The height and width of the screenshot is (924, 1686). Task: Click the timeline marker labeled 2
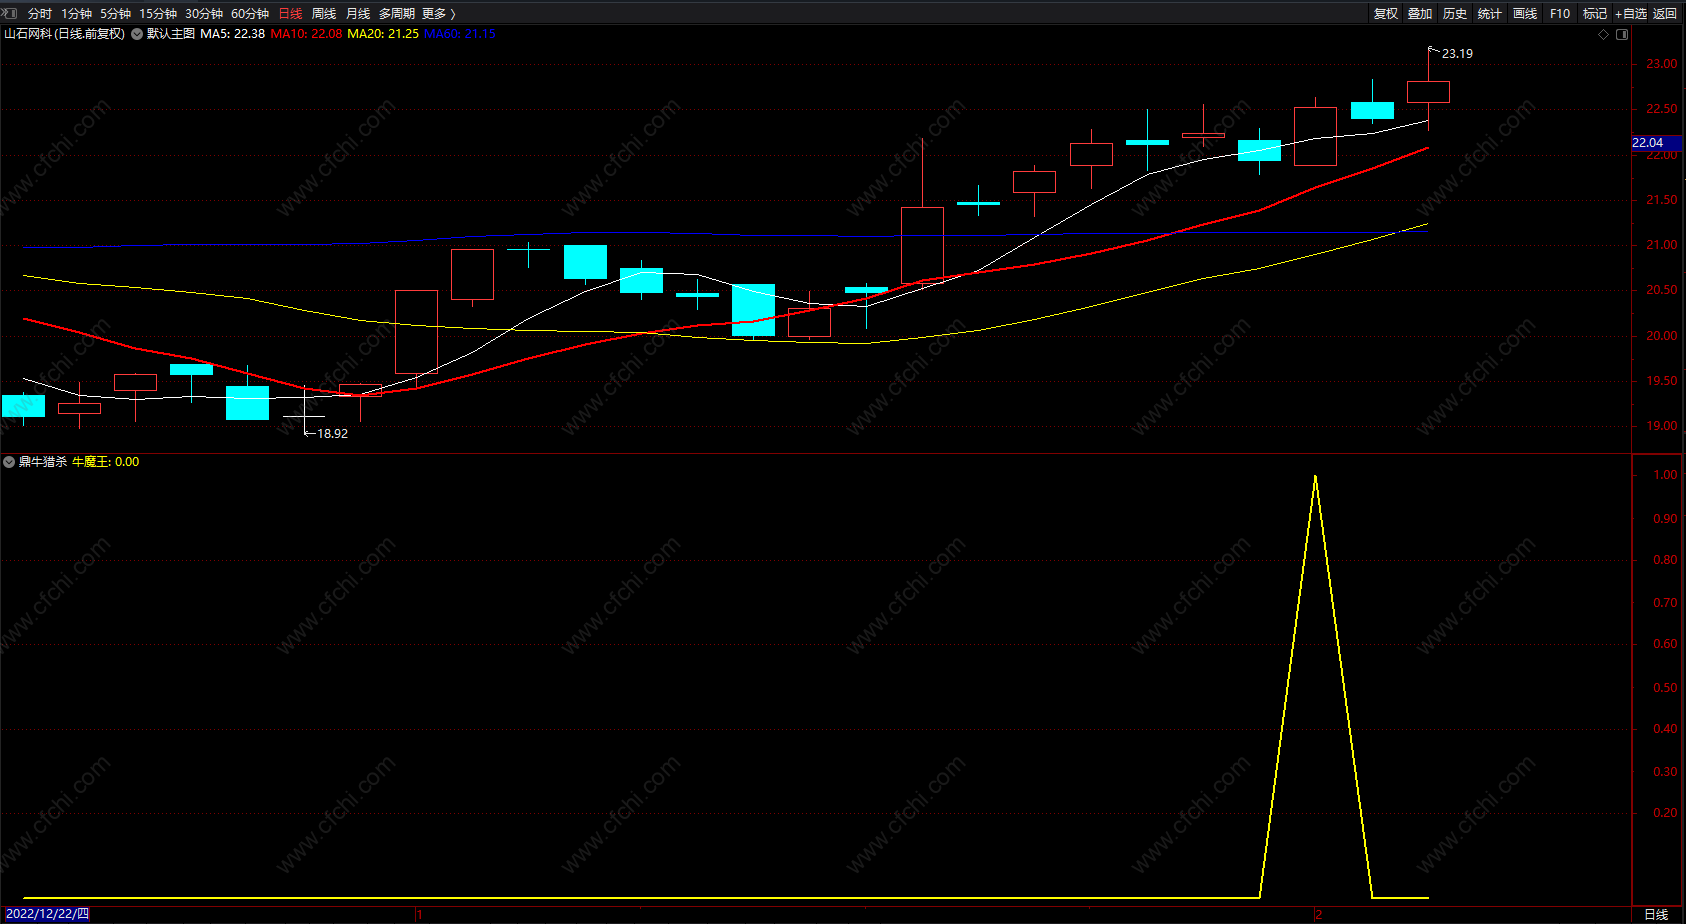[x=1318, y=914]
